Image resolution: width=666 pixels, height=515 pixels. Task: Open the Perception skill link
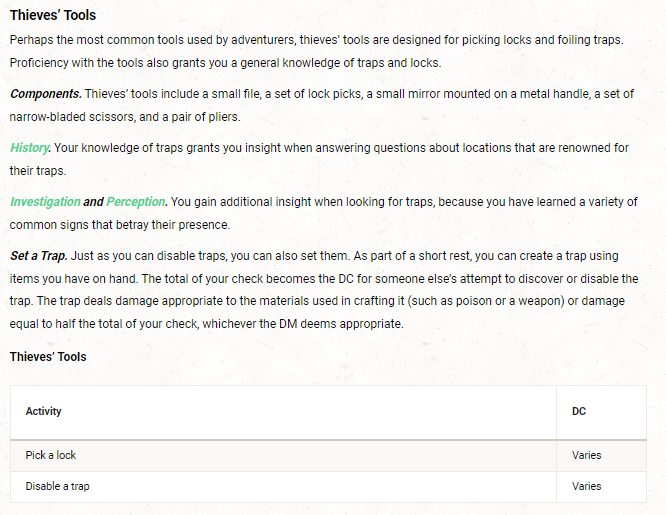pos(135,202)
